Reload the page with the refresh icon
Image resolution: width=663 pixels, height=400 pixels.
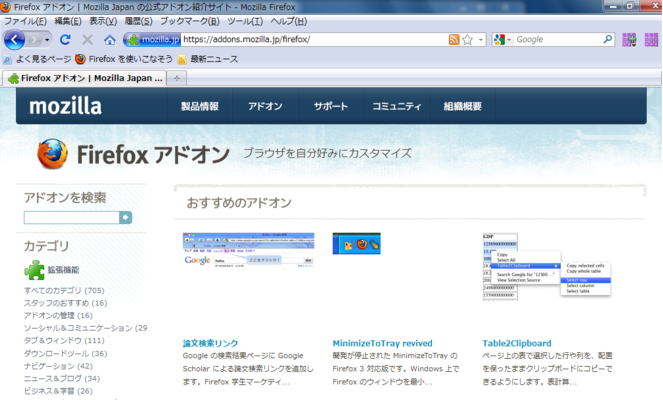pyautogui.click(x=65, y=40)
